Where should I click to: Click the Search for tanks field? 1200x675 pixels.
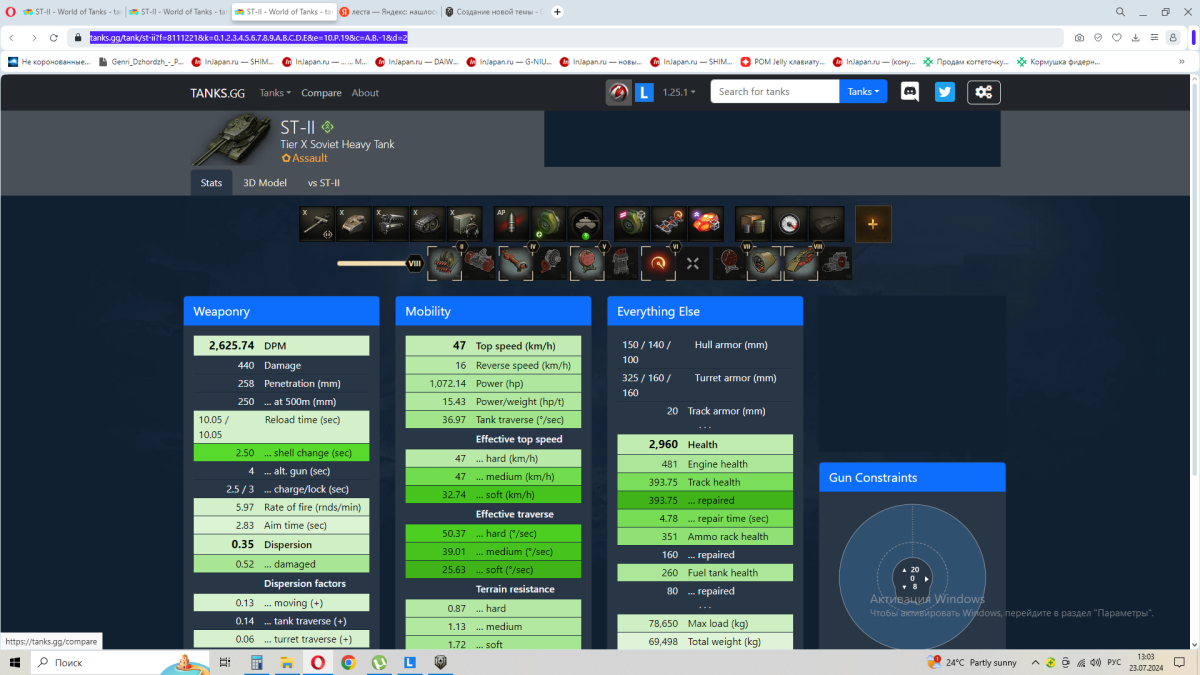click(x=775, y=91)
